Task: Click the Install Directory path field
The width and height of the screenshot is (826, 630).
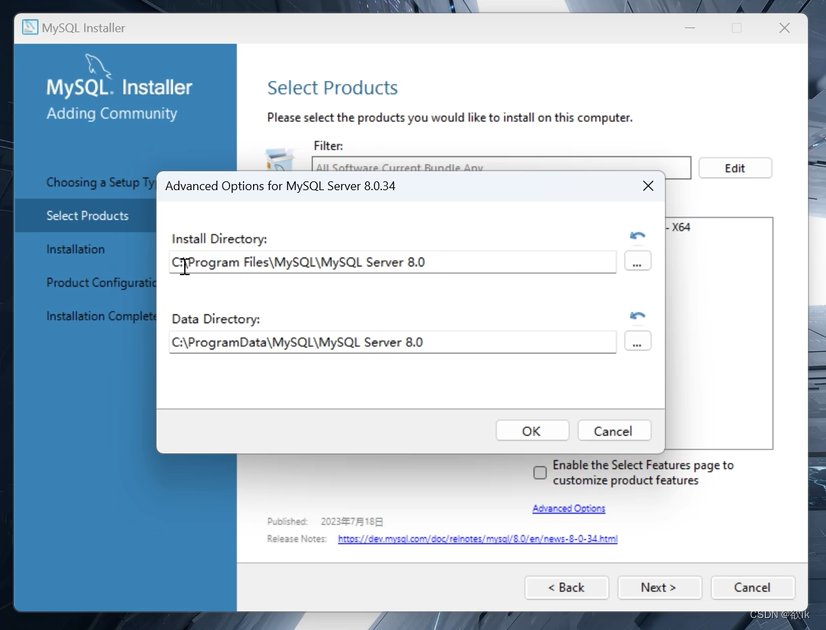Action: click(x=392, y=262)
